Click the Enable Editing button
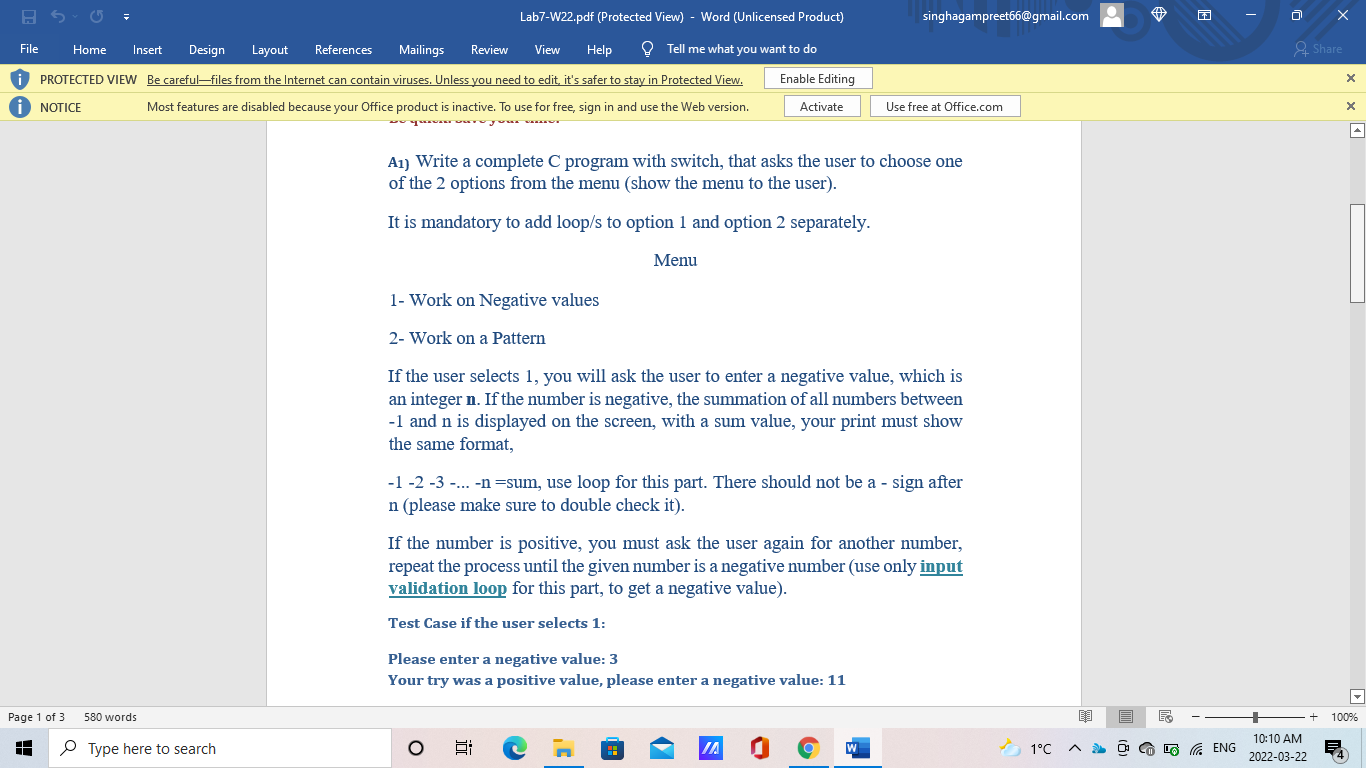 (x=818, y=77)
